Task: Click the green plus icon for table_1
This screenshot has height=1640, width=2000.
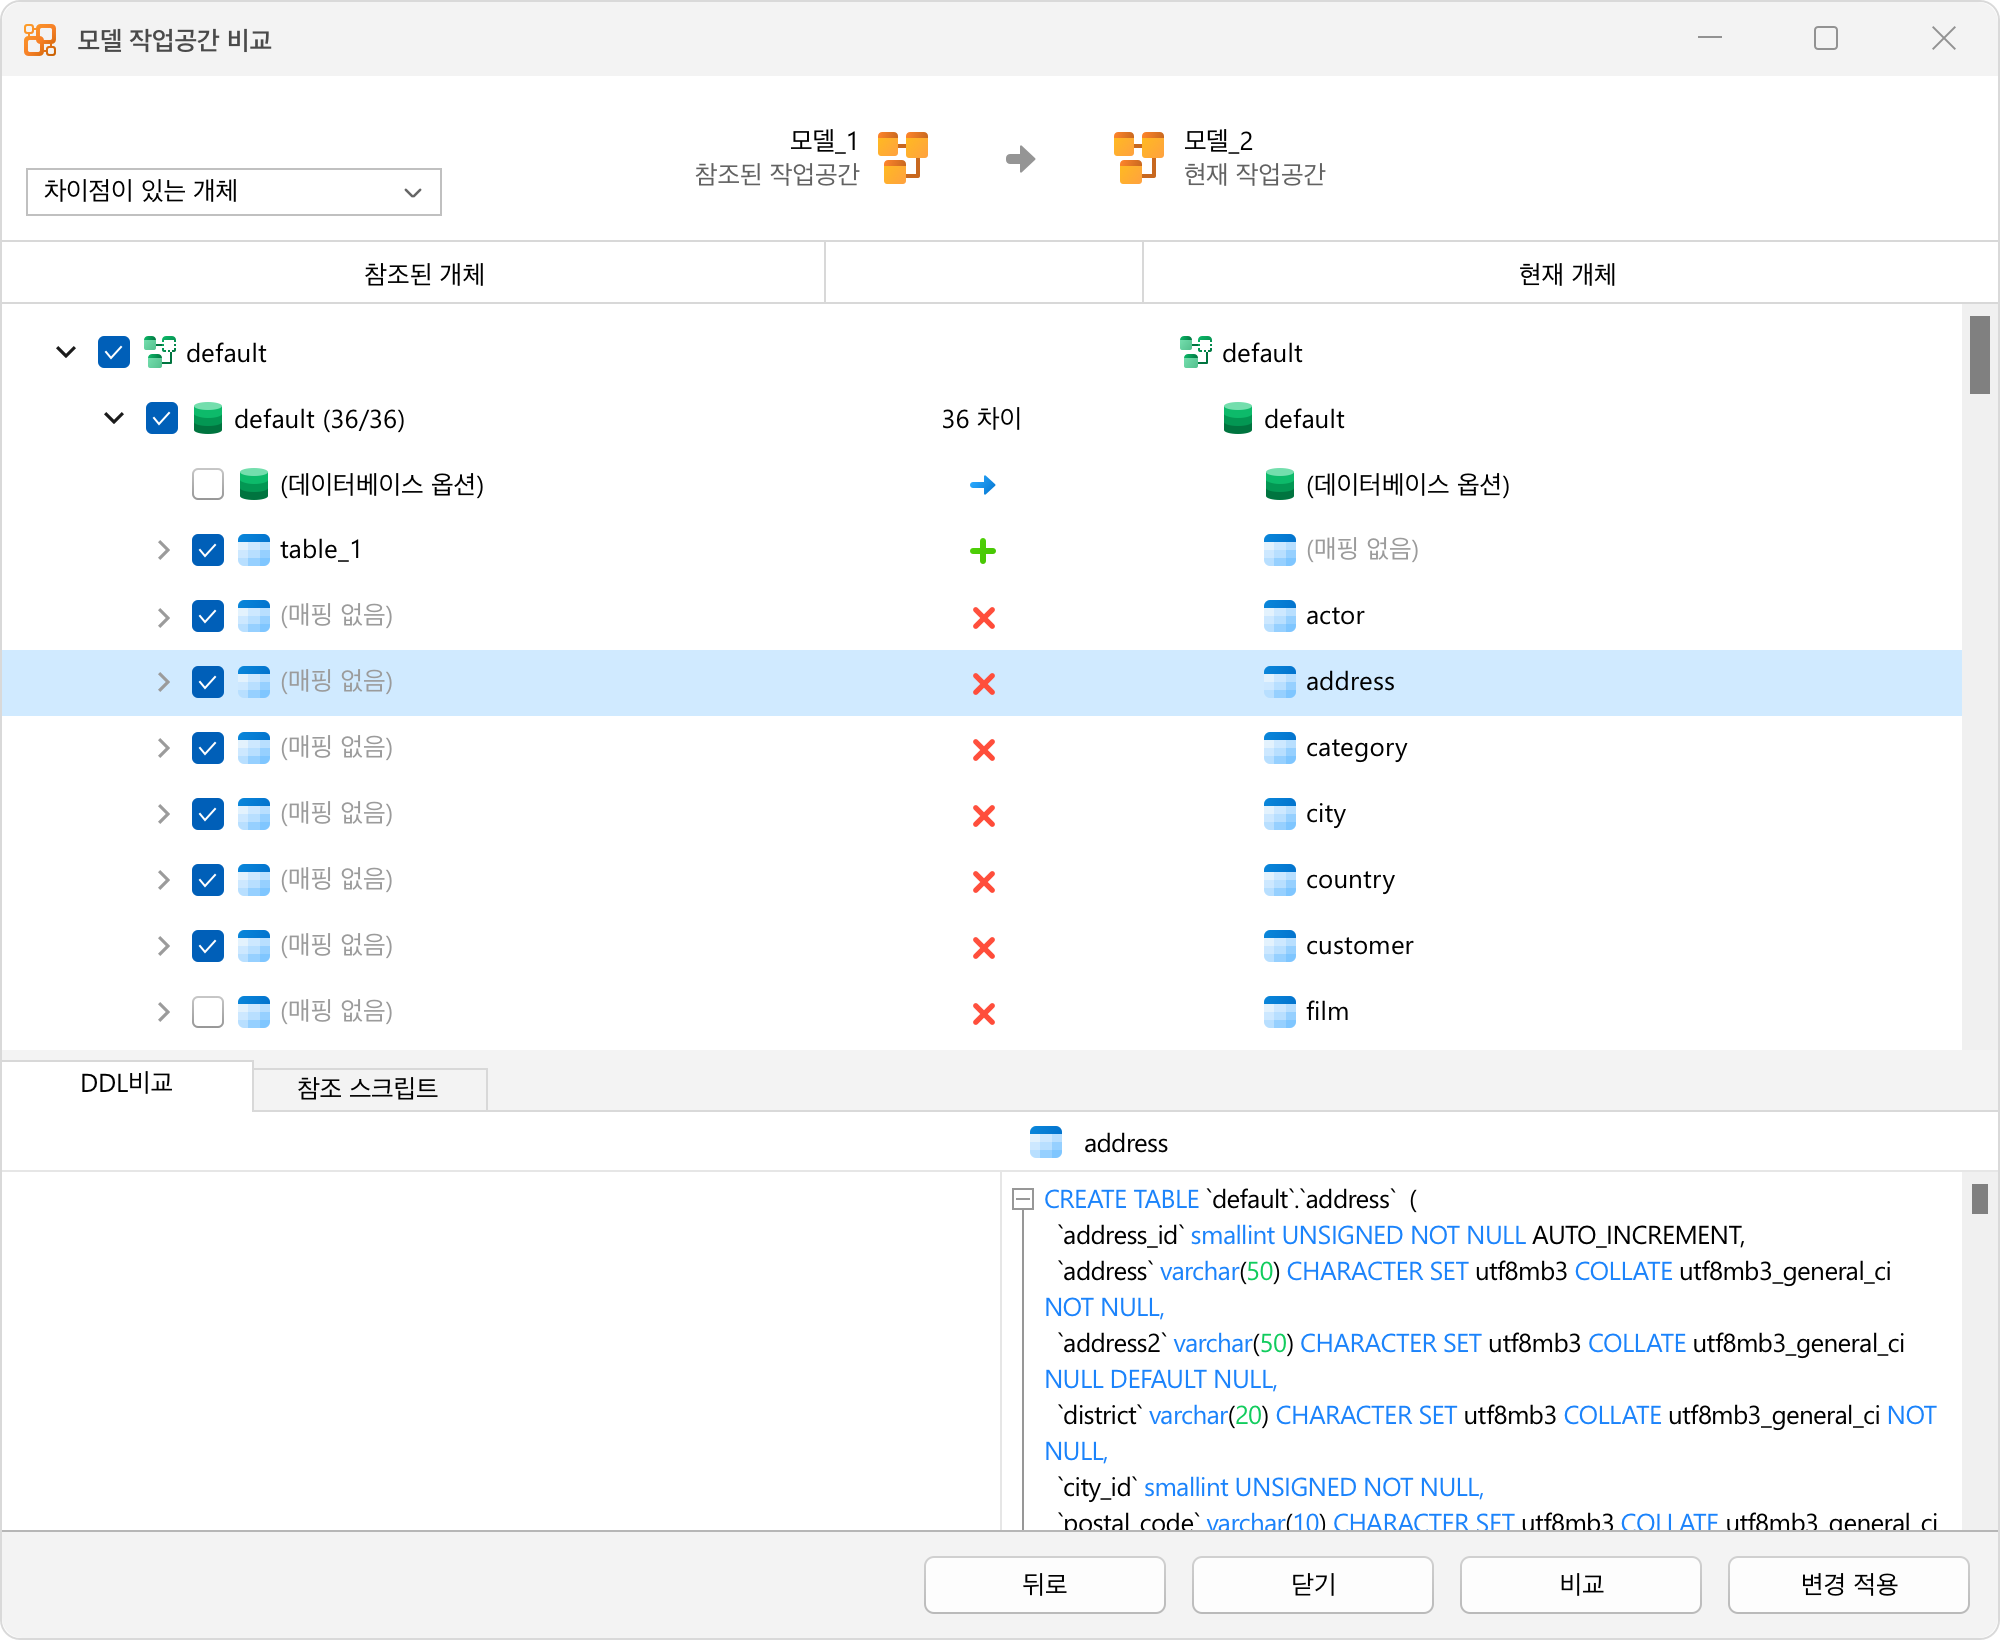Action: (983, 551)
